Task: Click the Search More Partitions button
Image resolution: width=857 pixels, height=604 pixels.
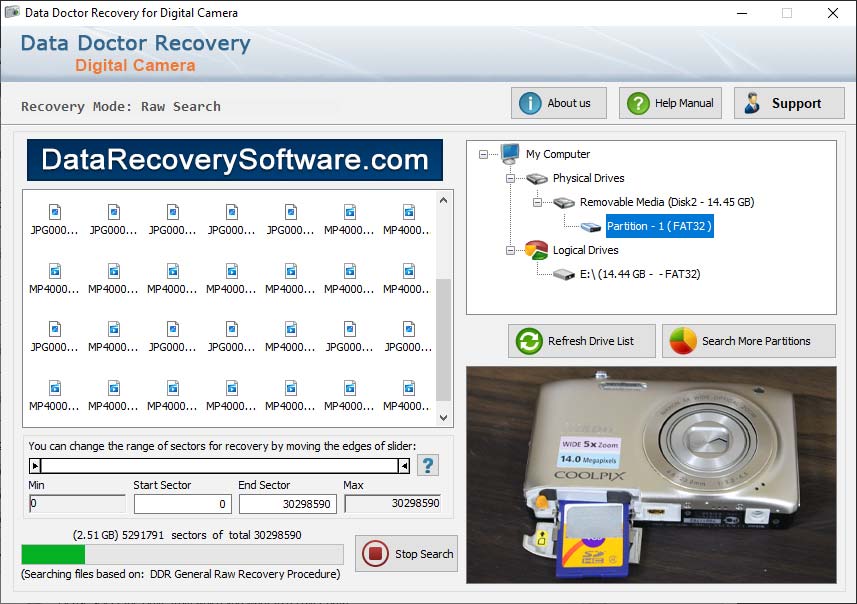Action: [748, 340]
